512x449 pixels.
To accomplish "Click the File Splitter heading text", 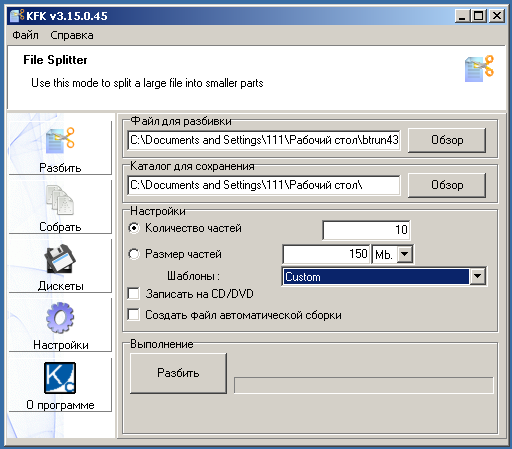I will tap(55, 60).
